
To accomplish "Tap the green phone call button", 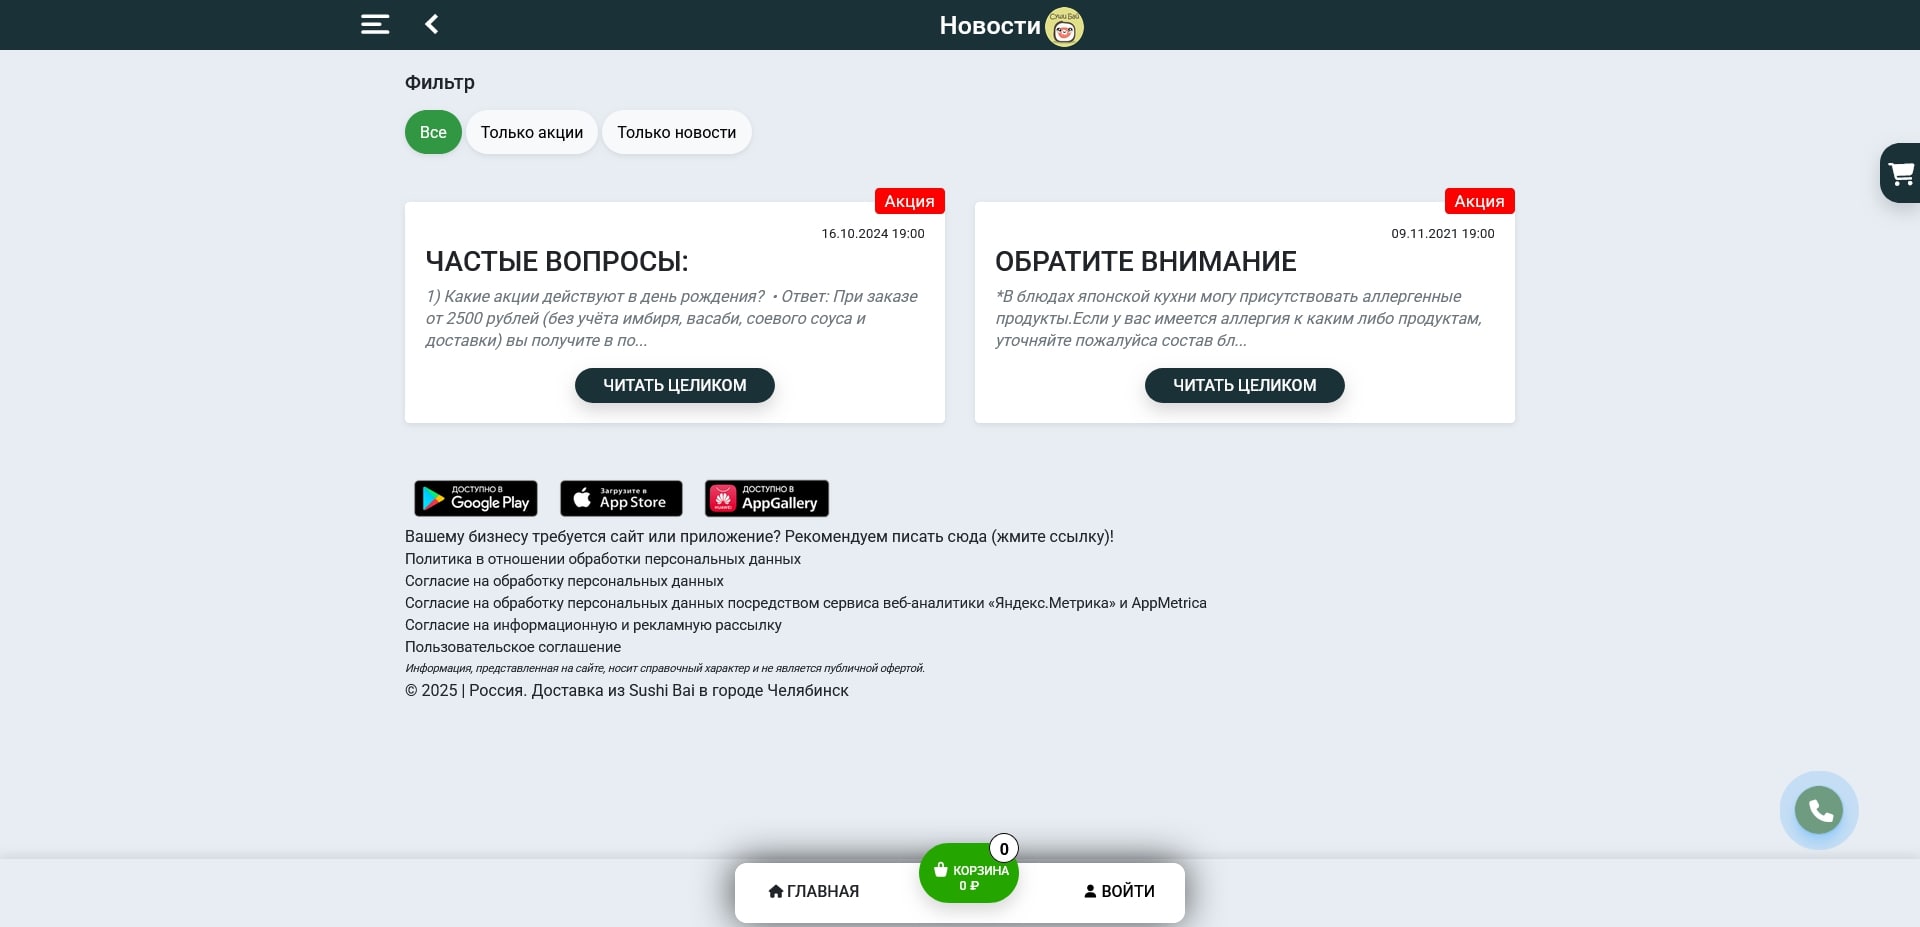I will 1818,810.
